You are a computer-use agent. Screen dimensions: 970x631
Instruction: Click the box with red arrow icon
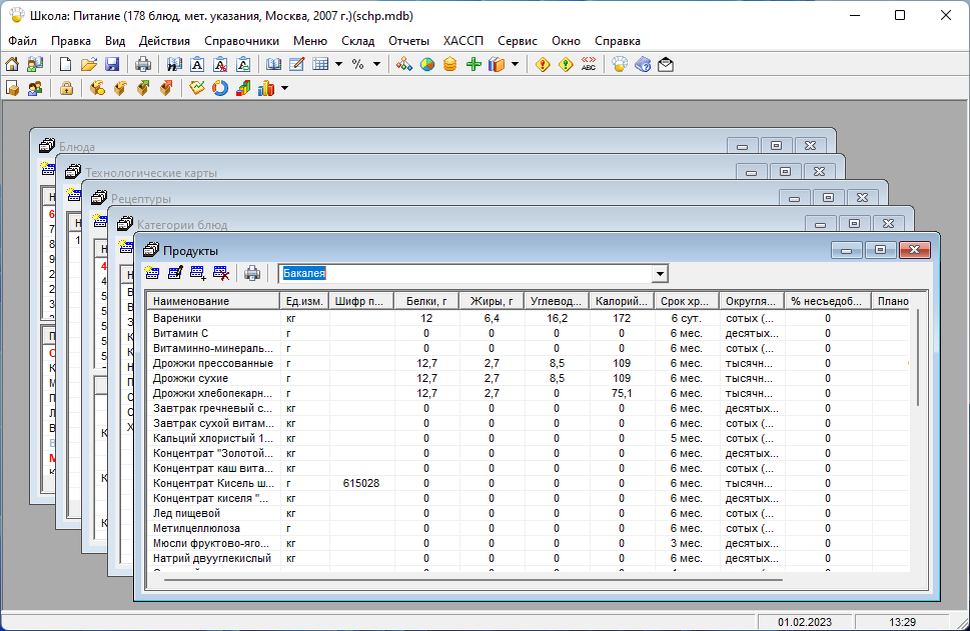click(166, 88)
